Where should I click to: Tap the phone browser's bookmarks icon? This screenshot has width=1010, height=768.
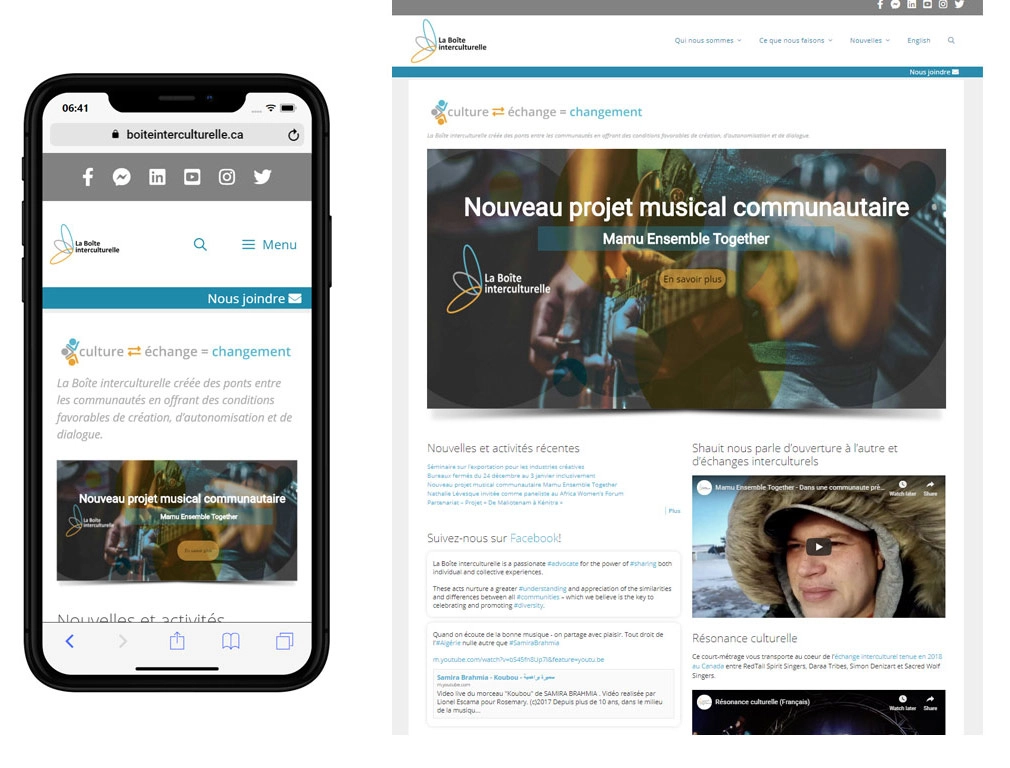pyautogui.click(x=230, y=642)
